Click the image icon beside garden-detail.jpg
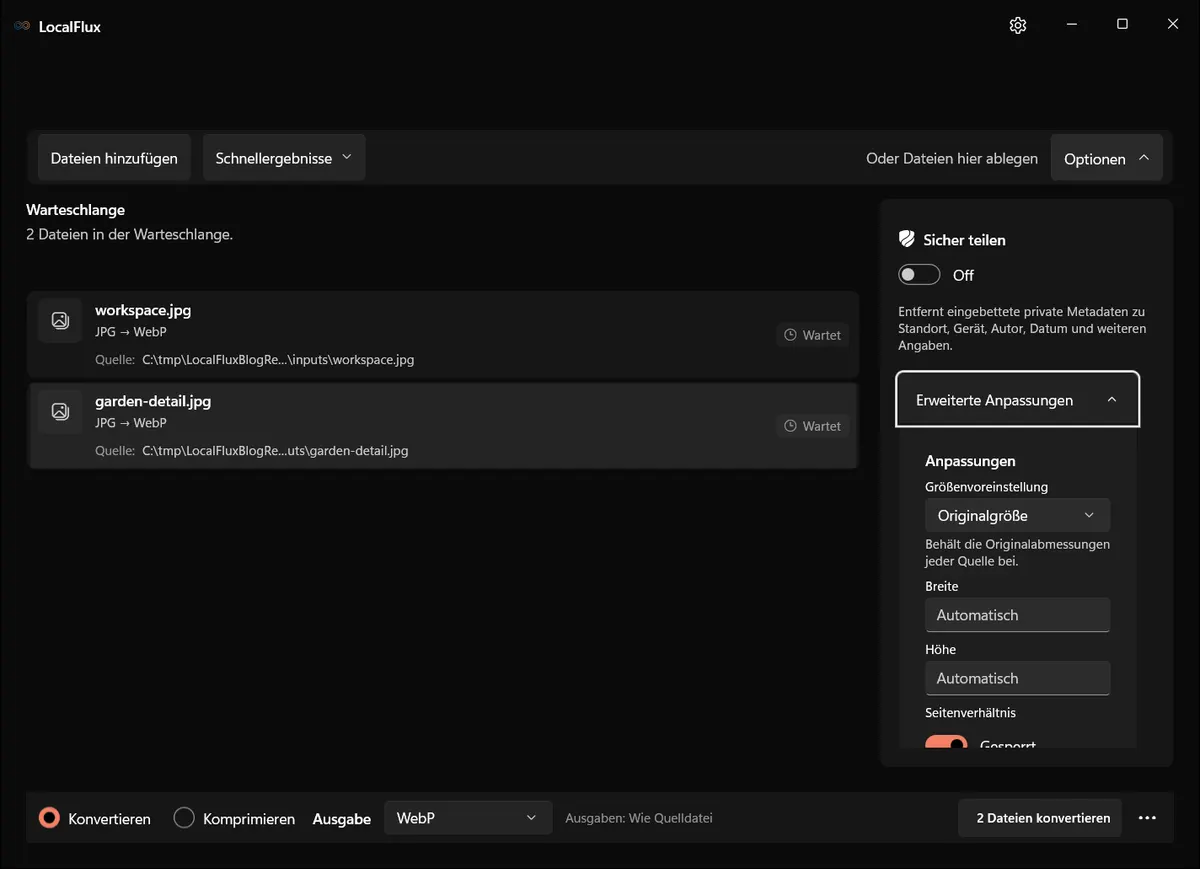The width and height of the screenshot is (1200, 869). tap(60, 411)
